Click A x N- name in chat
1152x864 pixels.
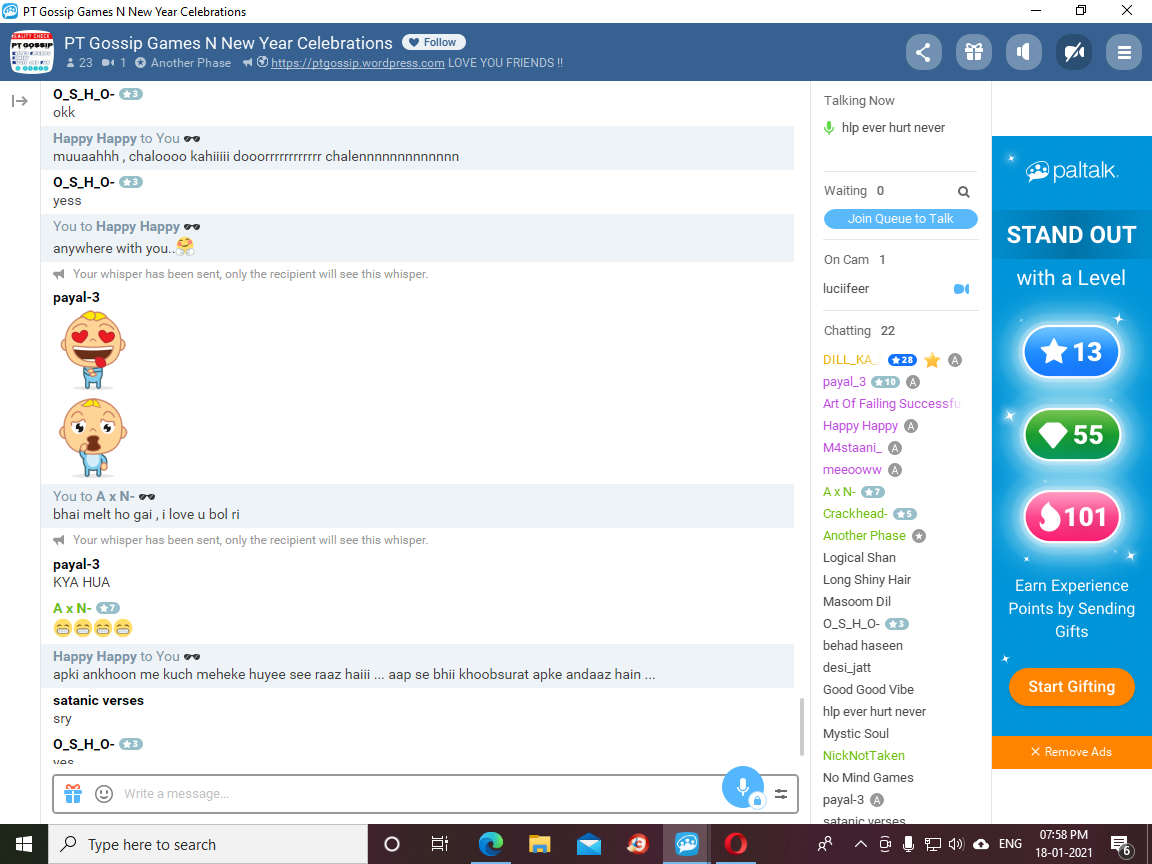tap(72, 608)
